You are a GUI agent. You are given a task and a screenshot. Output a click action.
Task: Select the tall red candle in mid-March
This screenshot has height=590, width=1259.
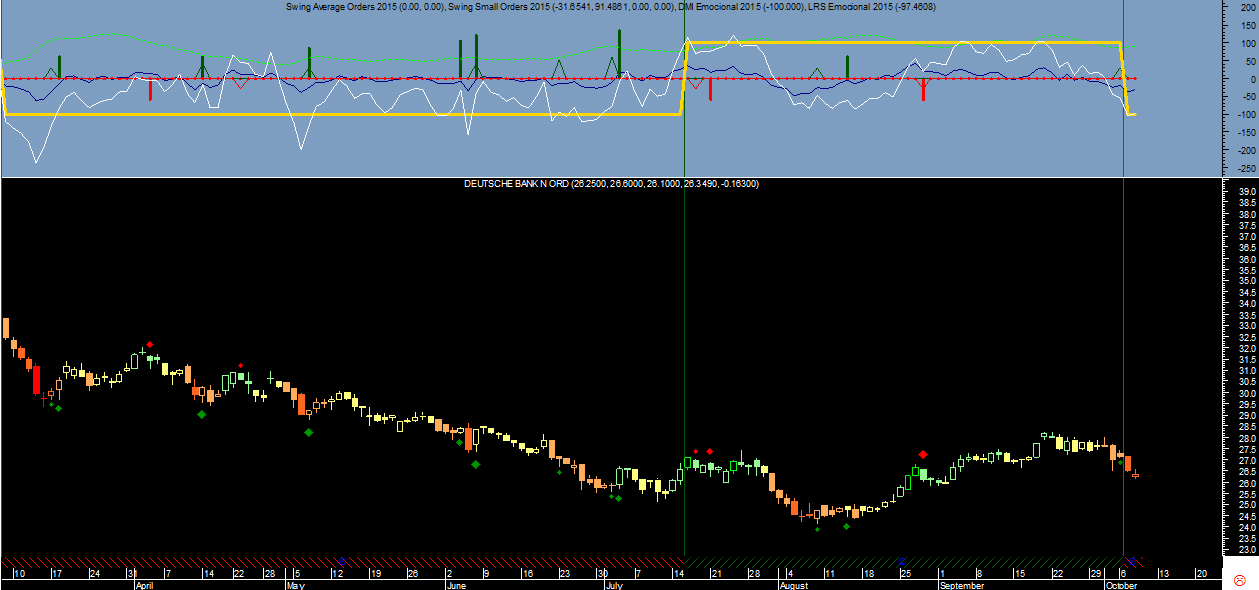(x=36, y=380)
